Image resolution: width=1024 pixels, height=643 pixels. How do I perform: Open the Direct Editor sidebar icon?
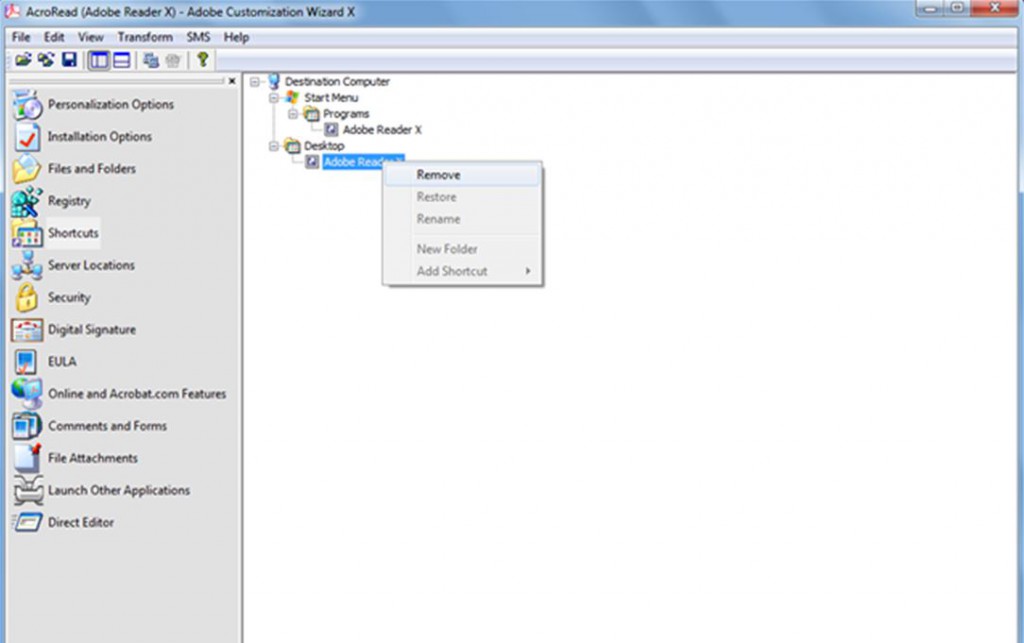coord(27,522)
